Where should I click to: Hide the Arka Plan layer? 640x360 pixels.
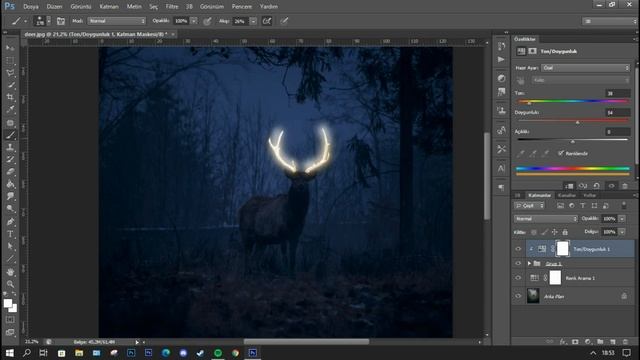(518, 296)
